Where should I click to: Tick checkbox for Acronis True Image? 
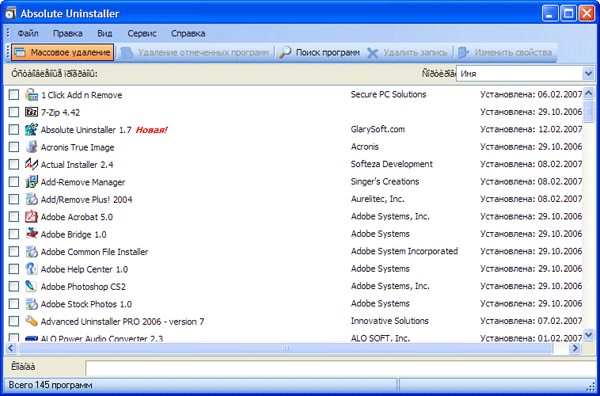[x=14, y=147]
